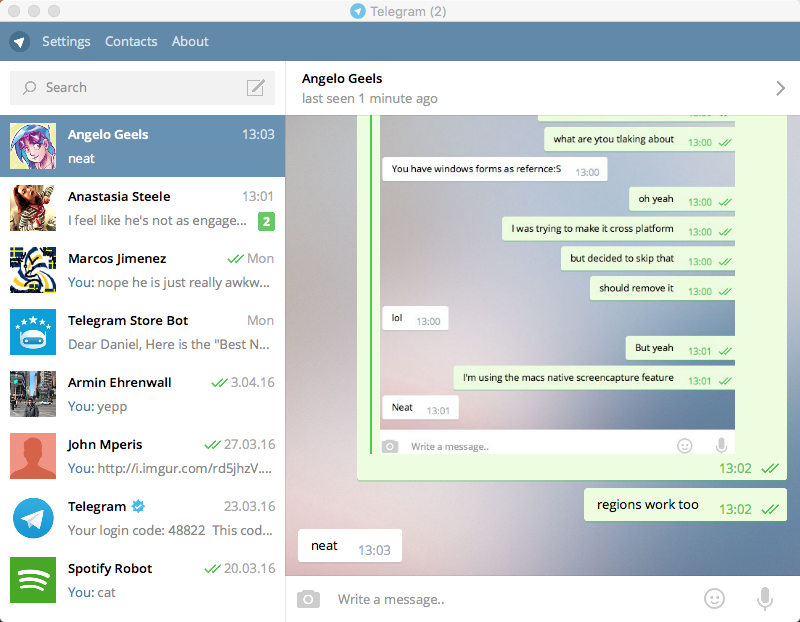Open the verified Telegram service chat
Image resolution: width=800 pixels, height=622 pixels.
pyautogui.click(x=142, y=518)
